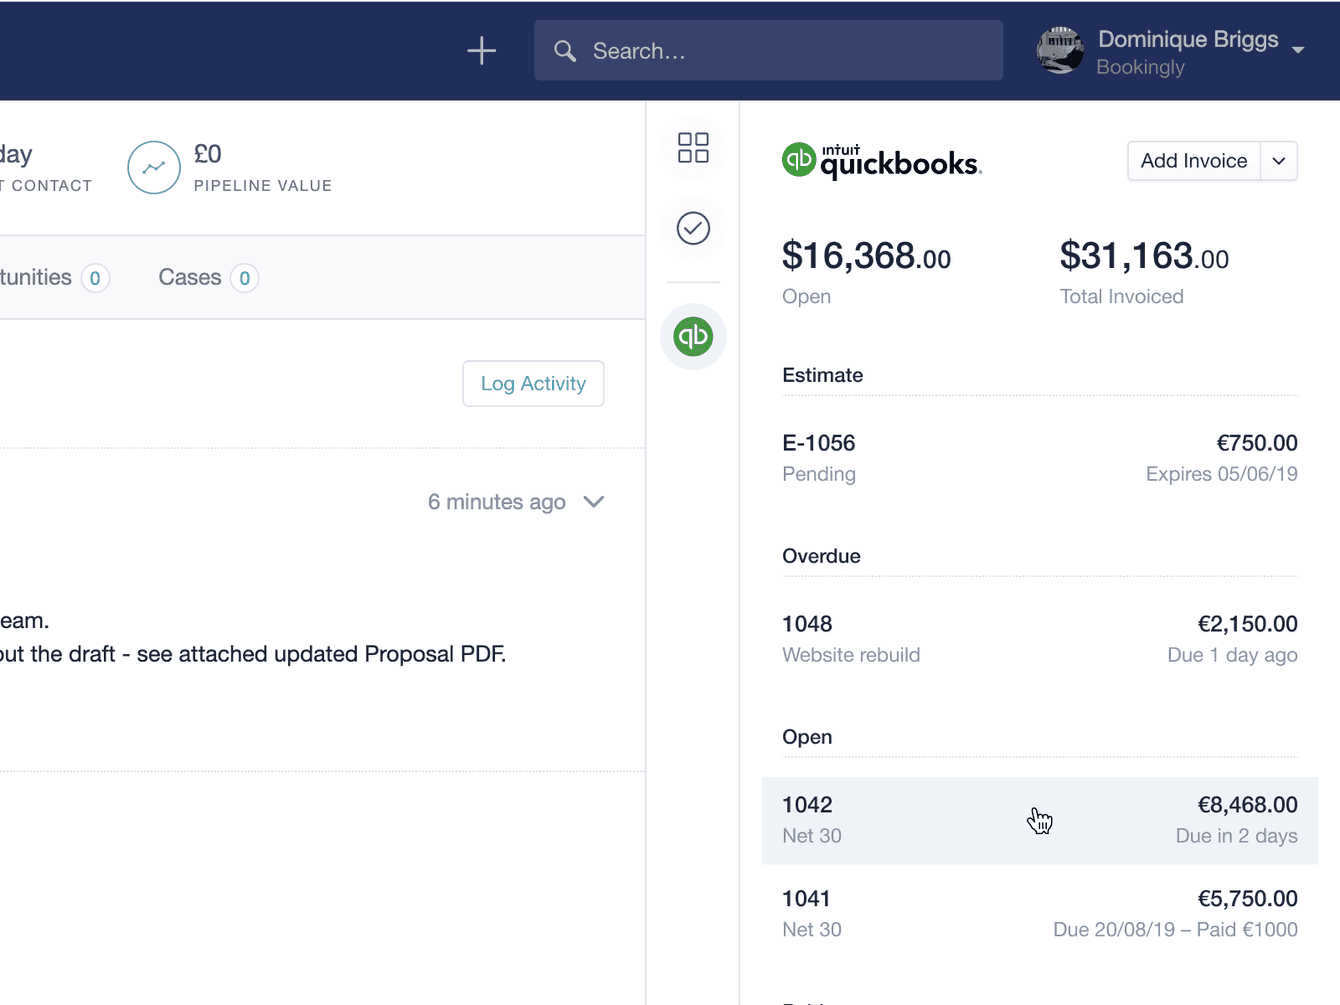The height and width of the screenshot is (1005, 1340).
Task: Click 'Due in 2 days' text
Action: tap(1237, 836)
